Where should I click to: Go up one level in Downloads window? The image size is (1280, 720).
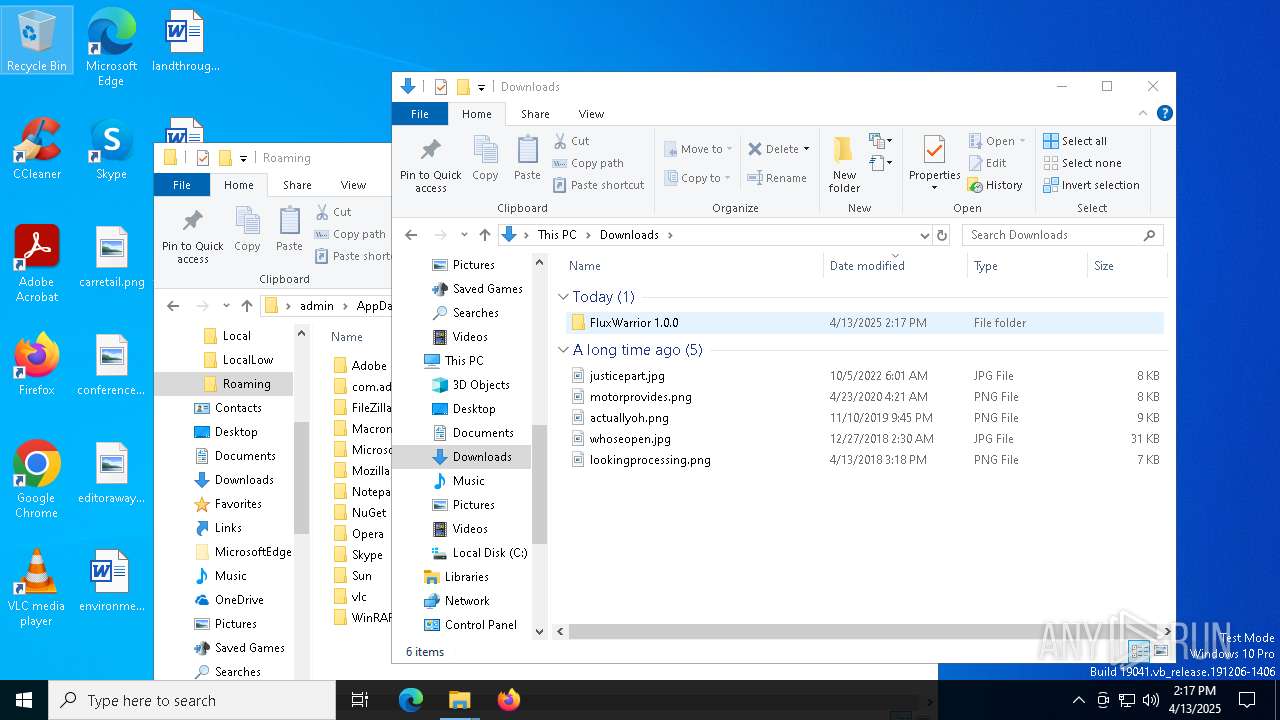click(x=485, y=235)
